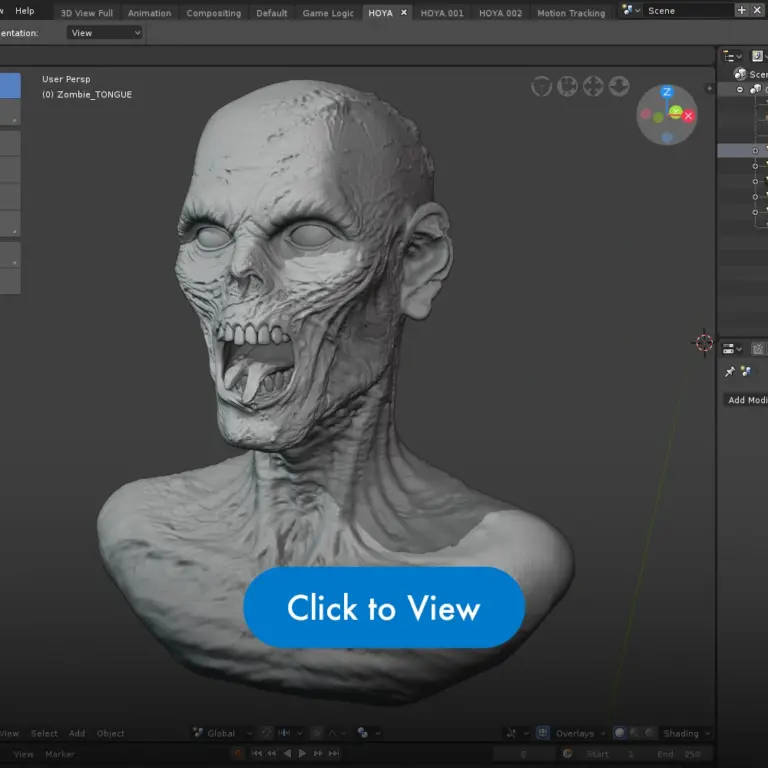Open the Help menu
The width and height of the screenshot is (768, 768).
tap(24, 10)
